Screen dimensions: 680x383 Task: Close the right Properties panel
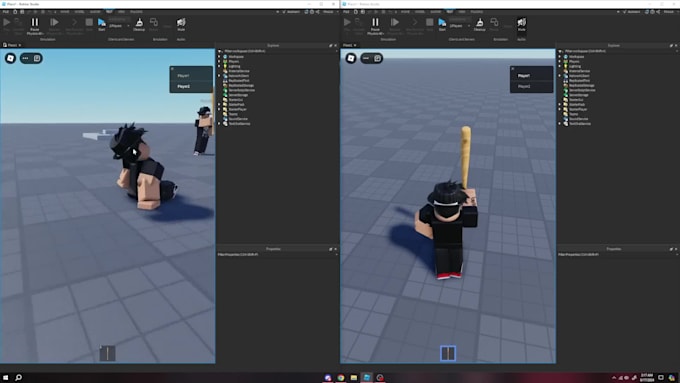pos(676,249)
